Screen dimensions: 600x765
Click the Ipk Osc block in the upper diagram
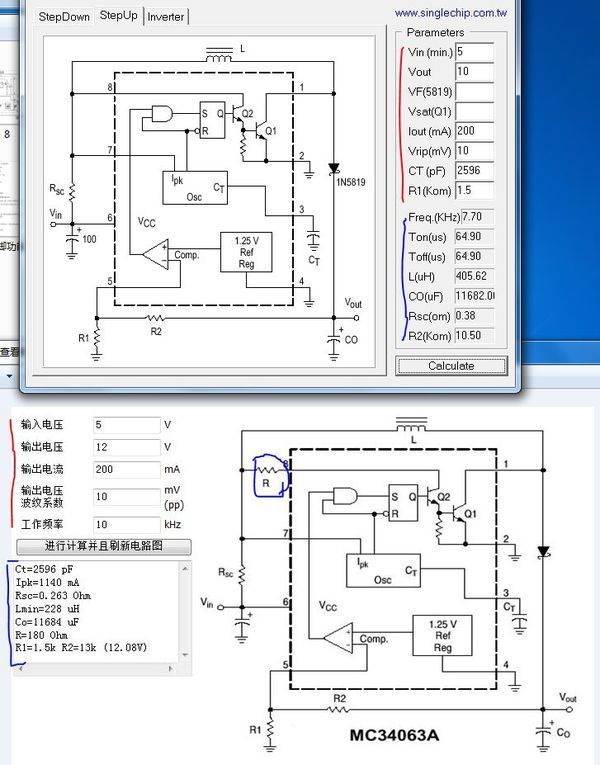(195, 187)
